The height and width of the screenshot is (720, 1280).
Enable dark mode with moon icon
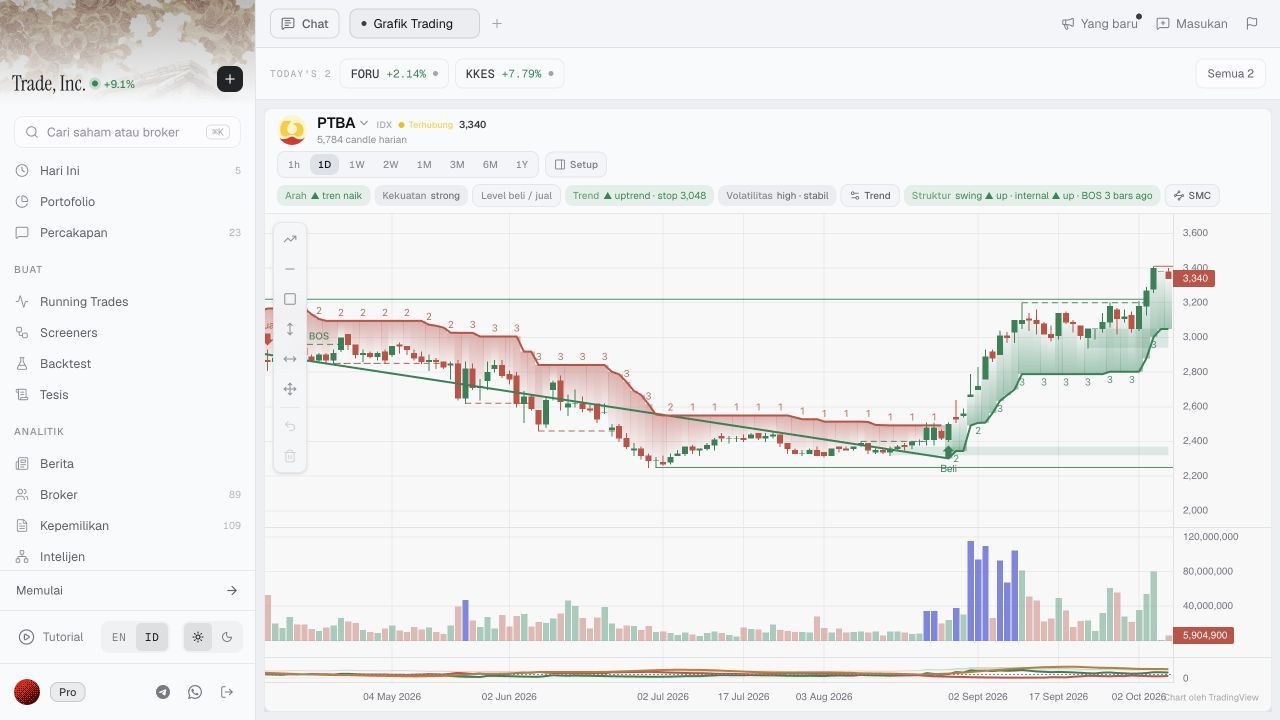click(x=227, y=637)
